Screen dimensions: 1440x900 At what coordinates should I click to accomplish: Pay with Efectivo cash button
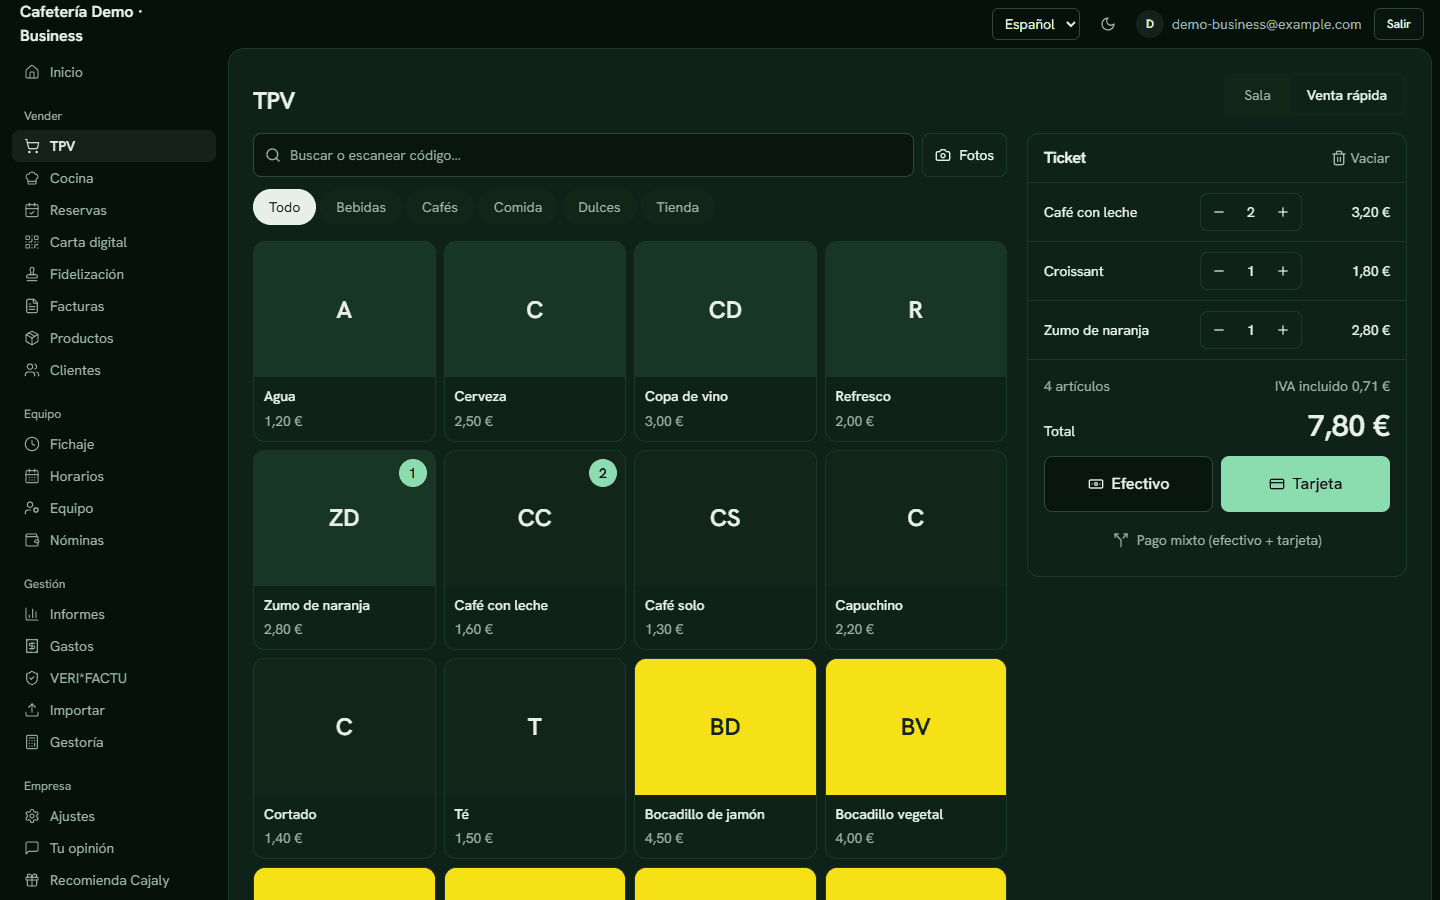1128,484
